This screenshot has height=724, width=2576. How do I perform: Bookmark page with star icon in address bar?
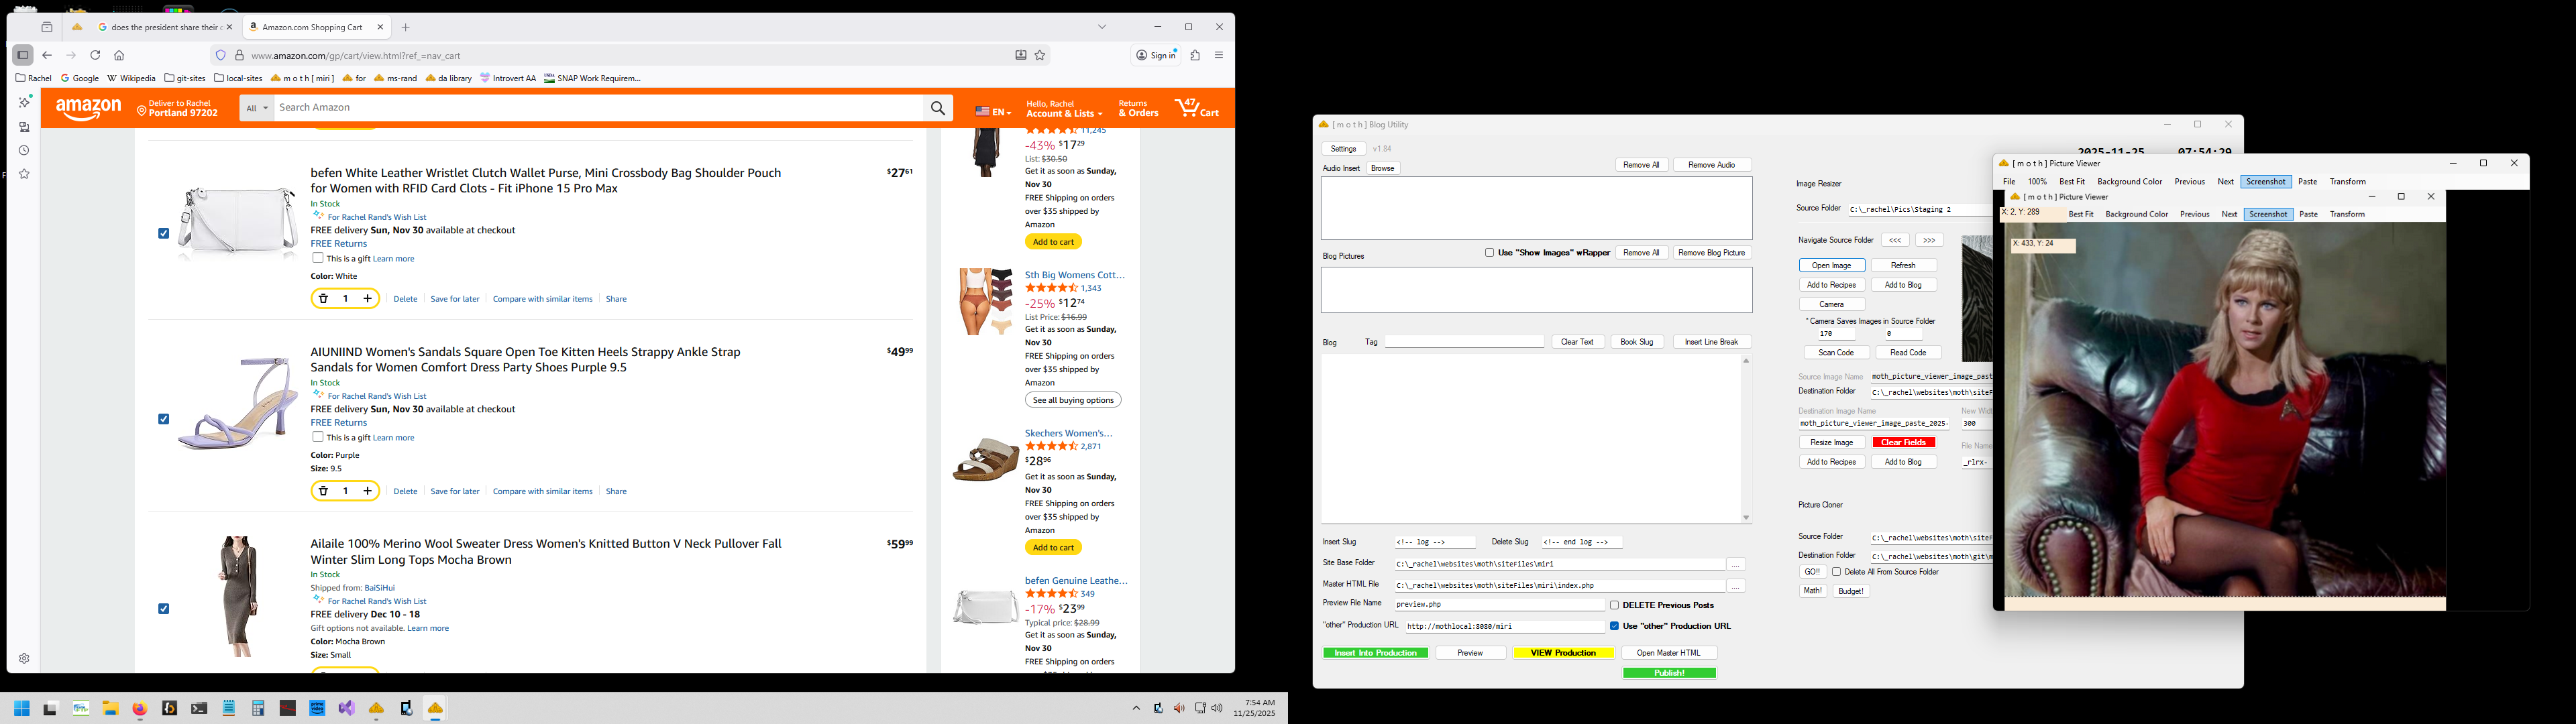(x=1040, y=55)
